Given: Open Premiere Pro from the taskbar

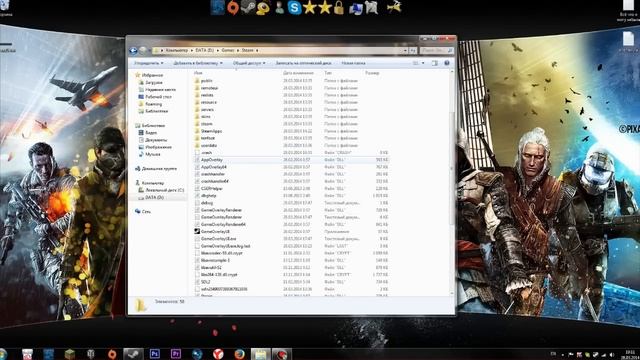Looking at the screenshot, I should [x=176, y=354].
